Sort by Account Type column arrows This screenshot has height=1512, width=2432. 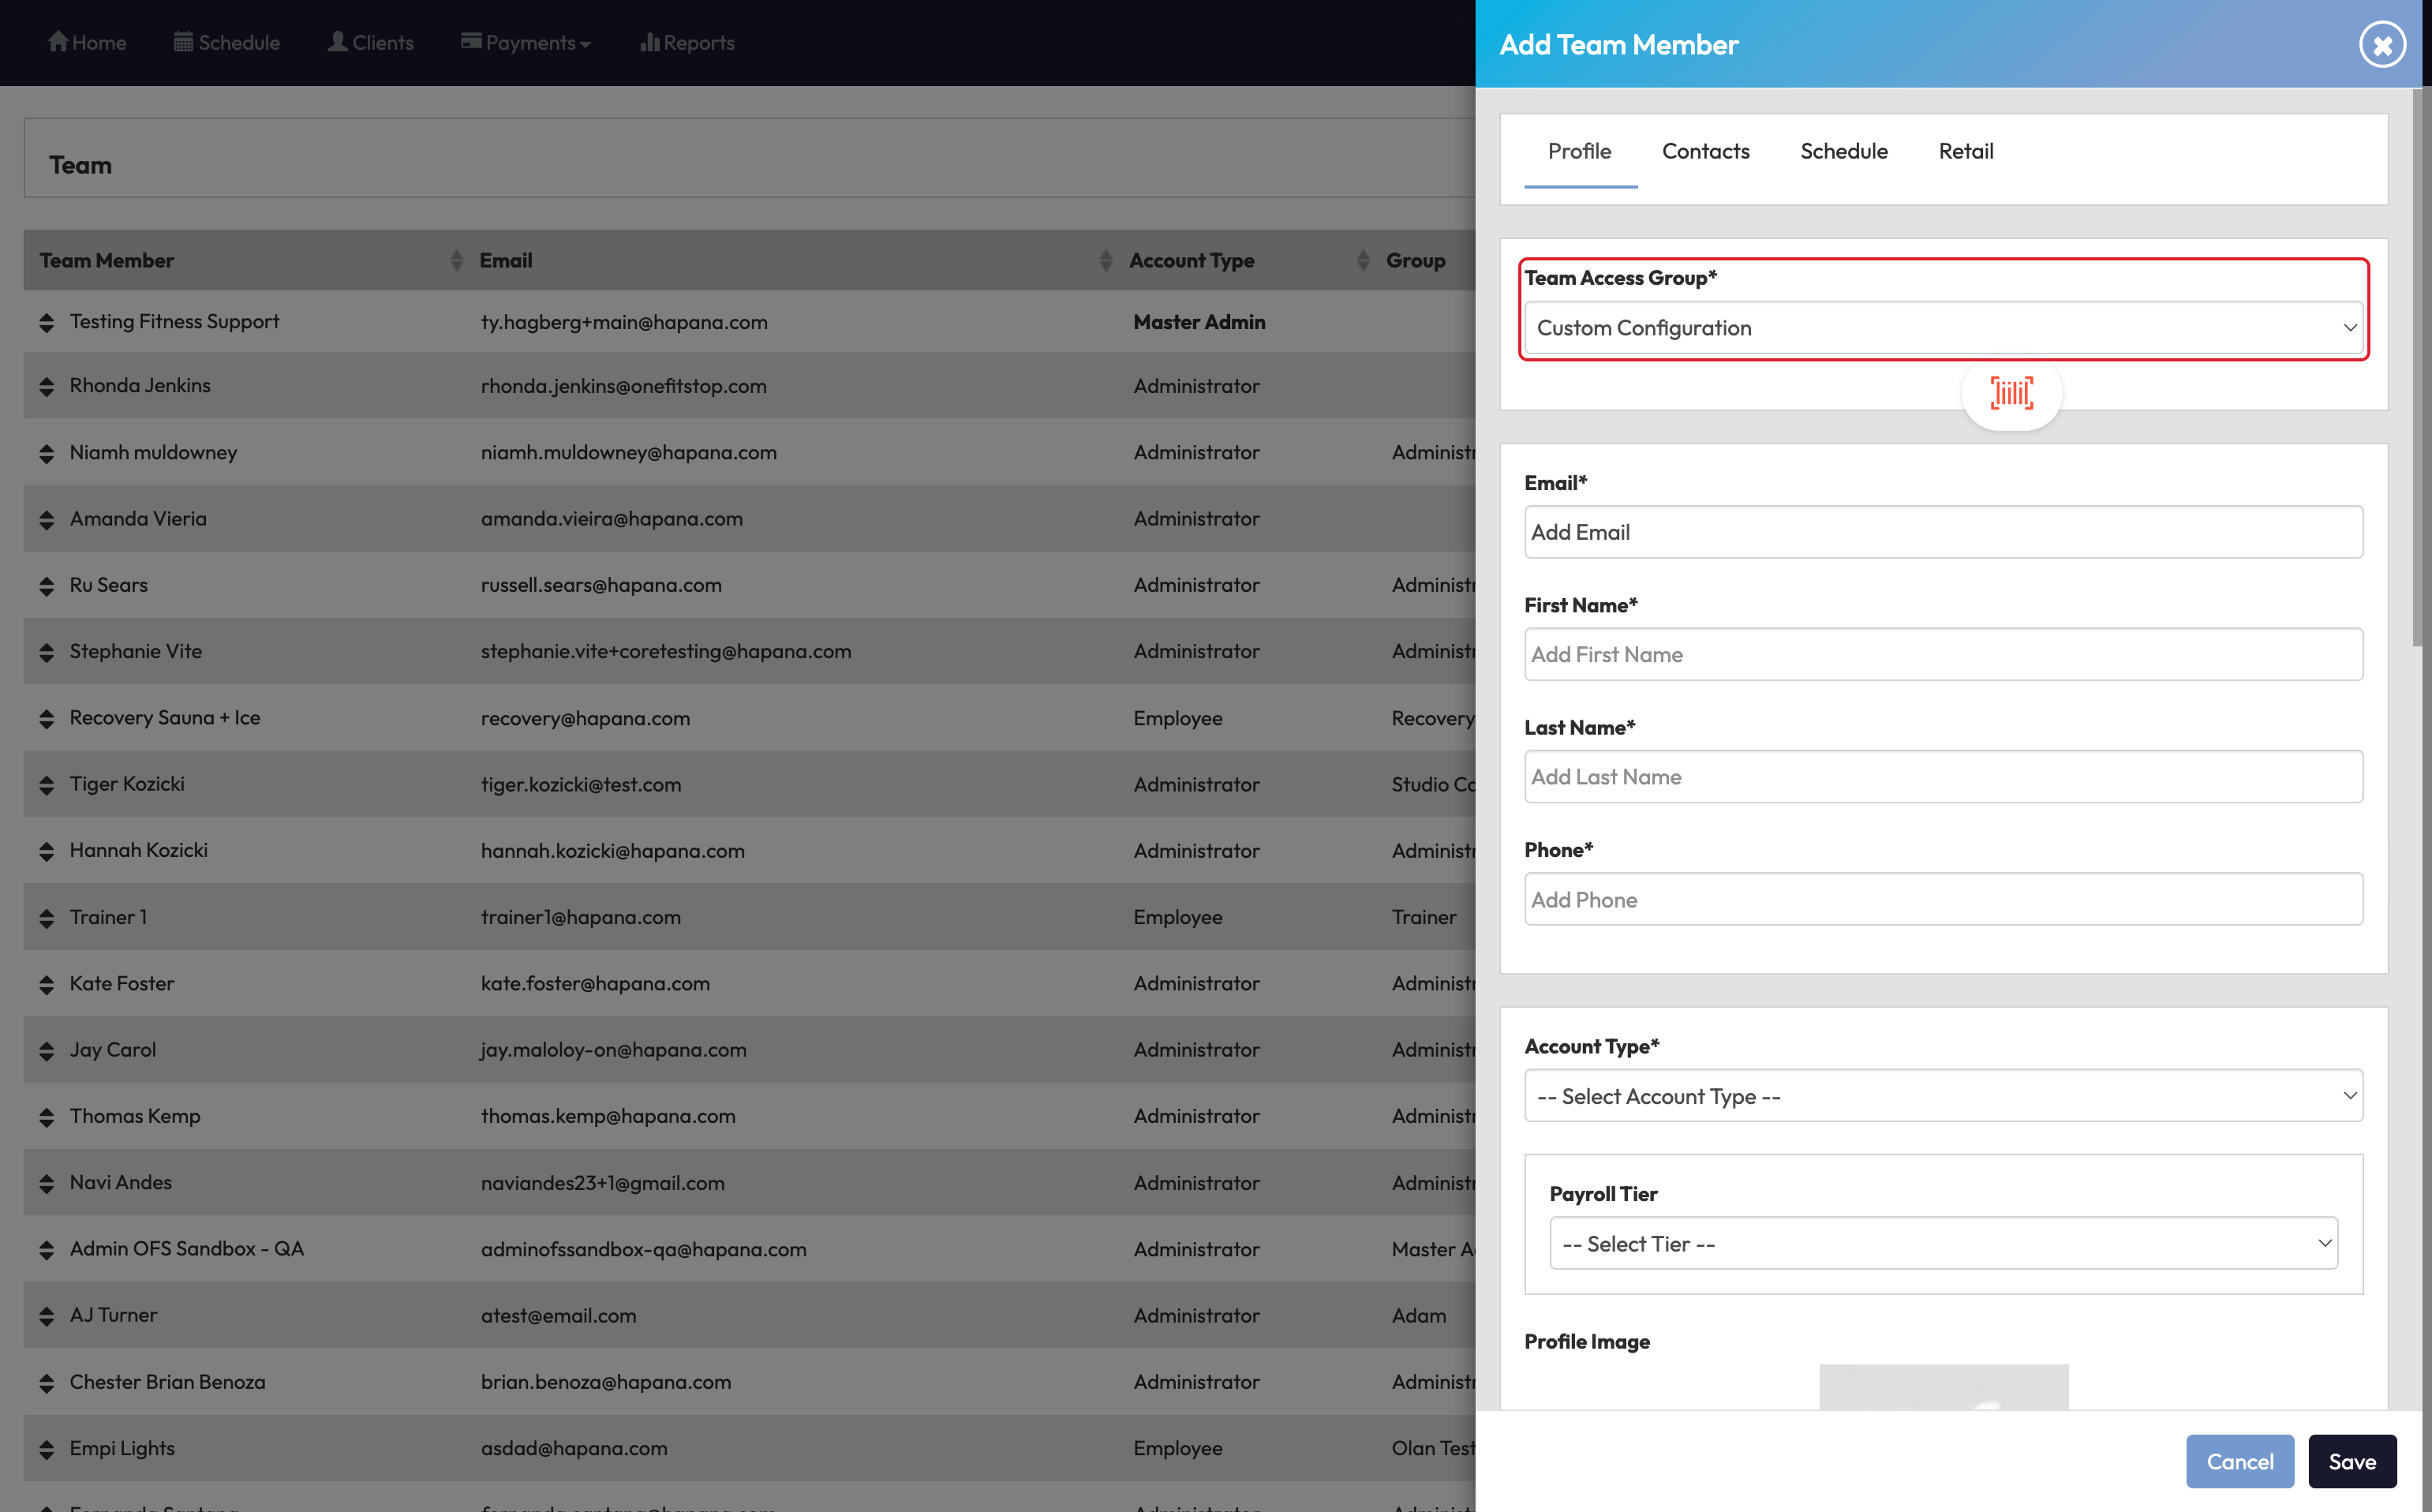pos(1362,261)
